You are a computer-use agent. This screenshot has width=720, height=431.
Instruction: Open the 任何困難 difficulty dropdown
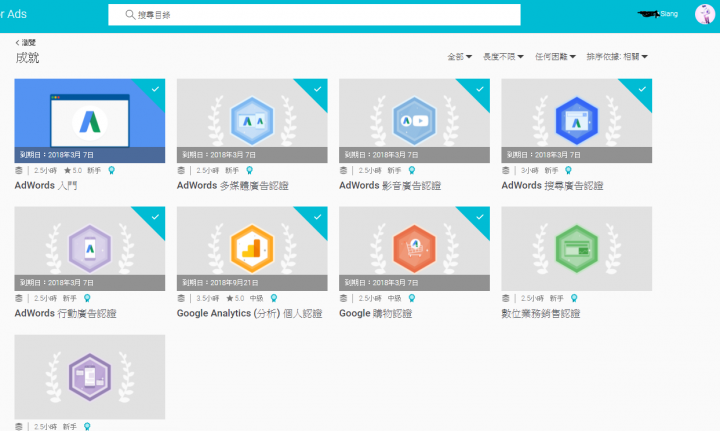[555, 56]
